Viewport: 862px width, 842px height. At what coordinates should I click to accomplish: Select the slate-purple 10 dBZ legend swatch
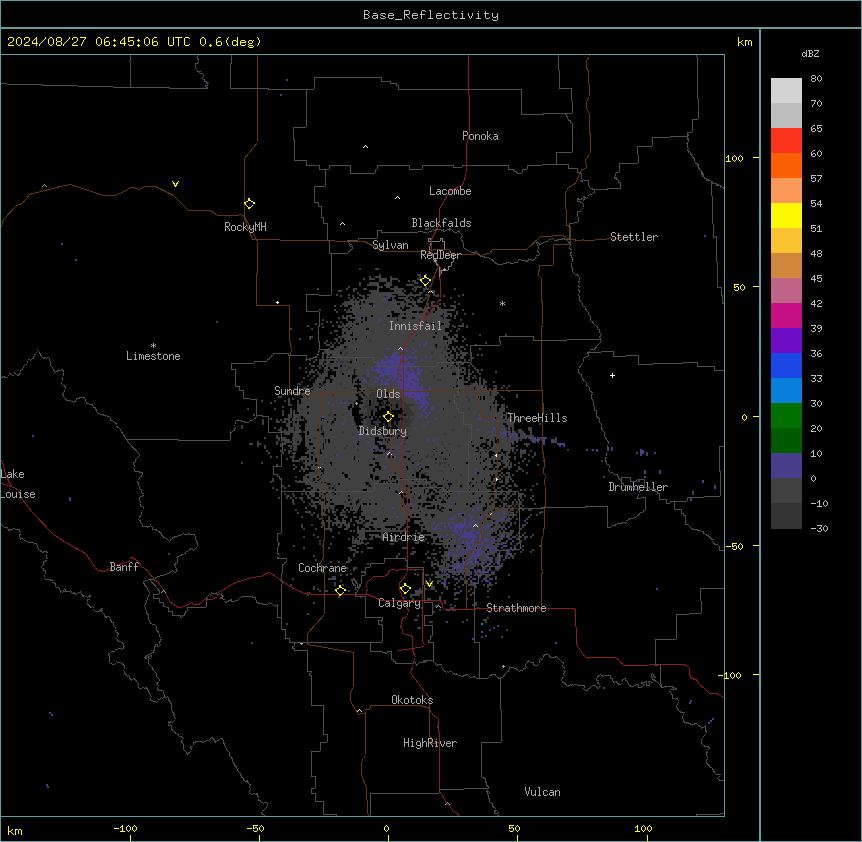(786, 466)
